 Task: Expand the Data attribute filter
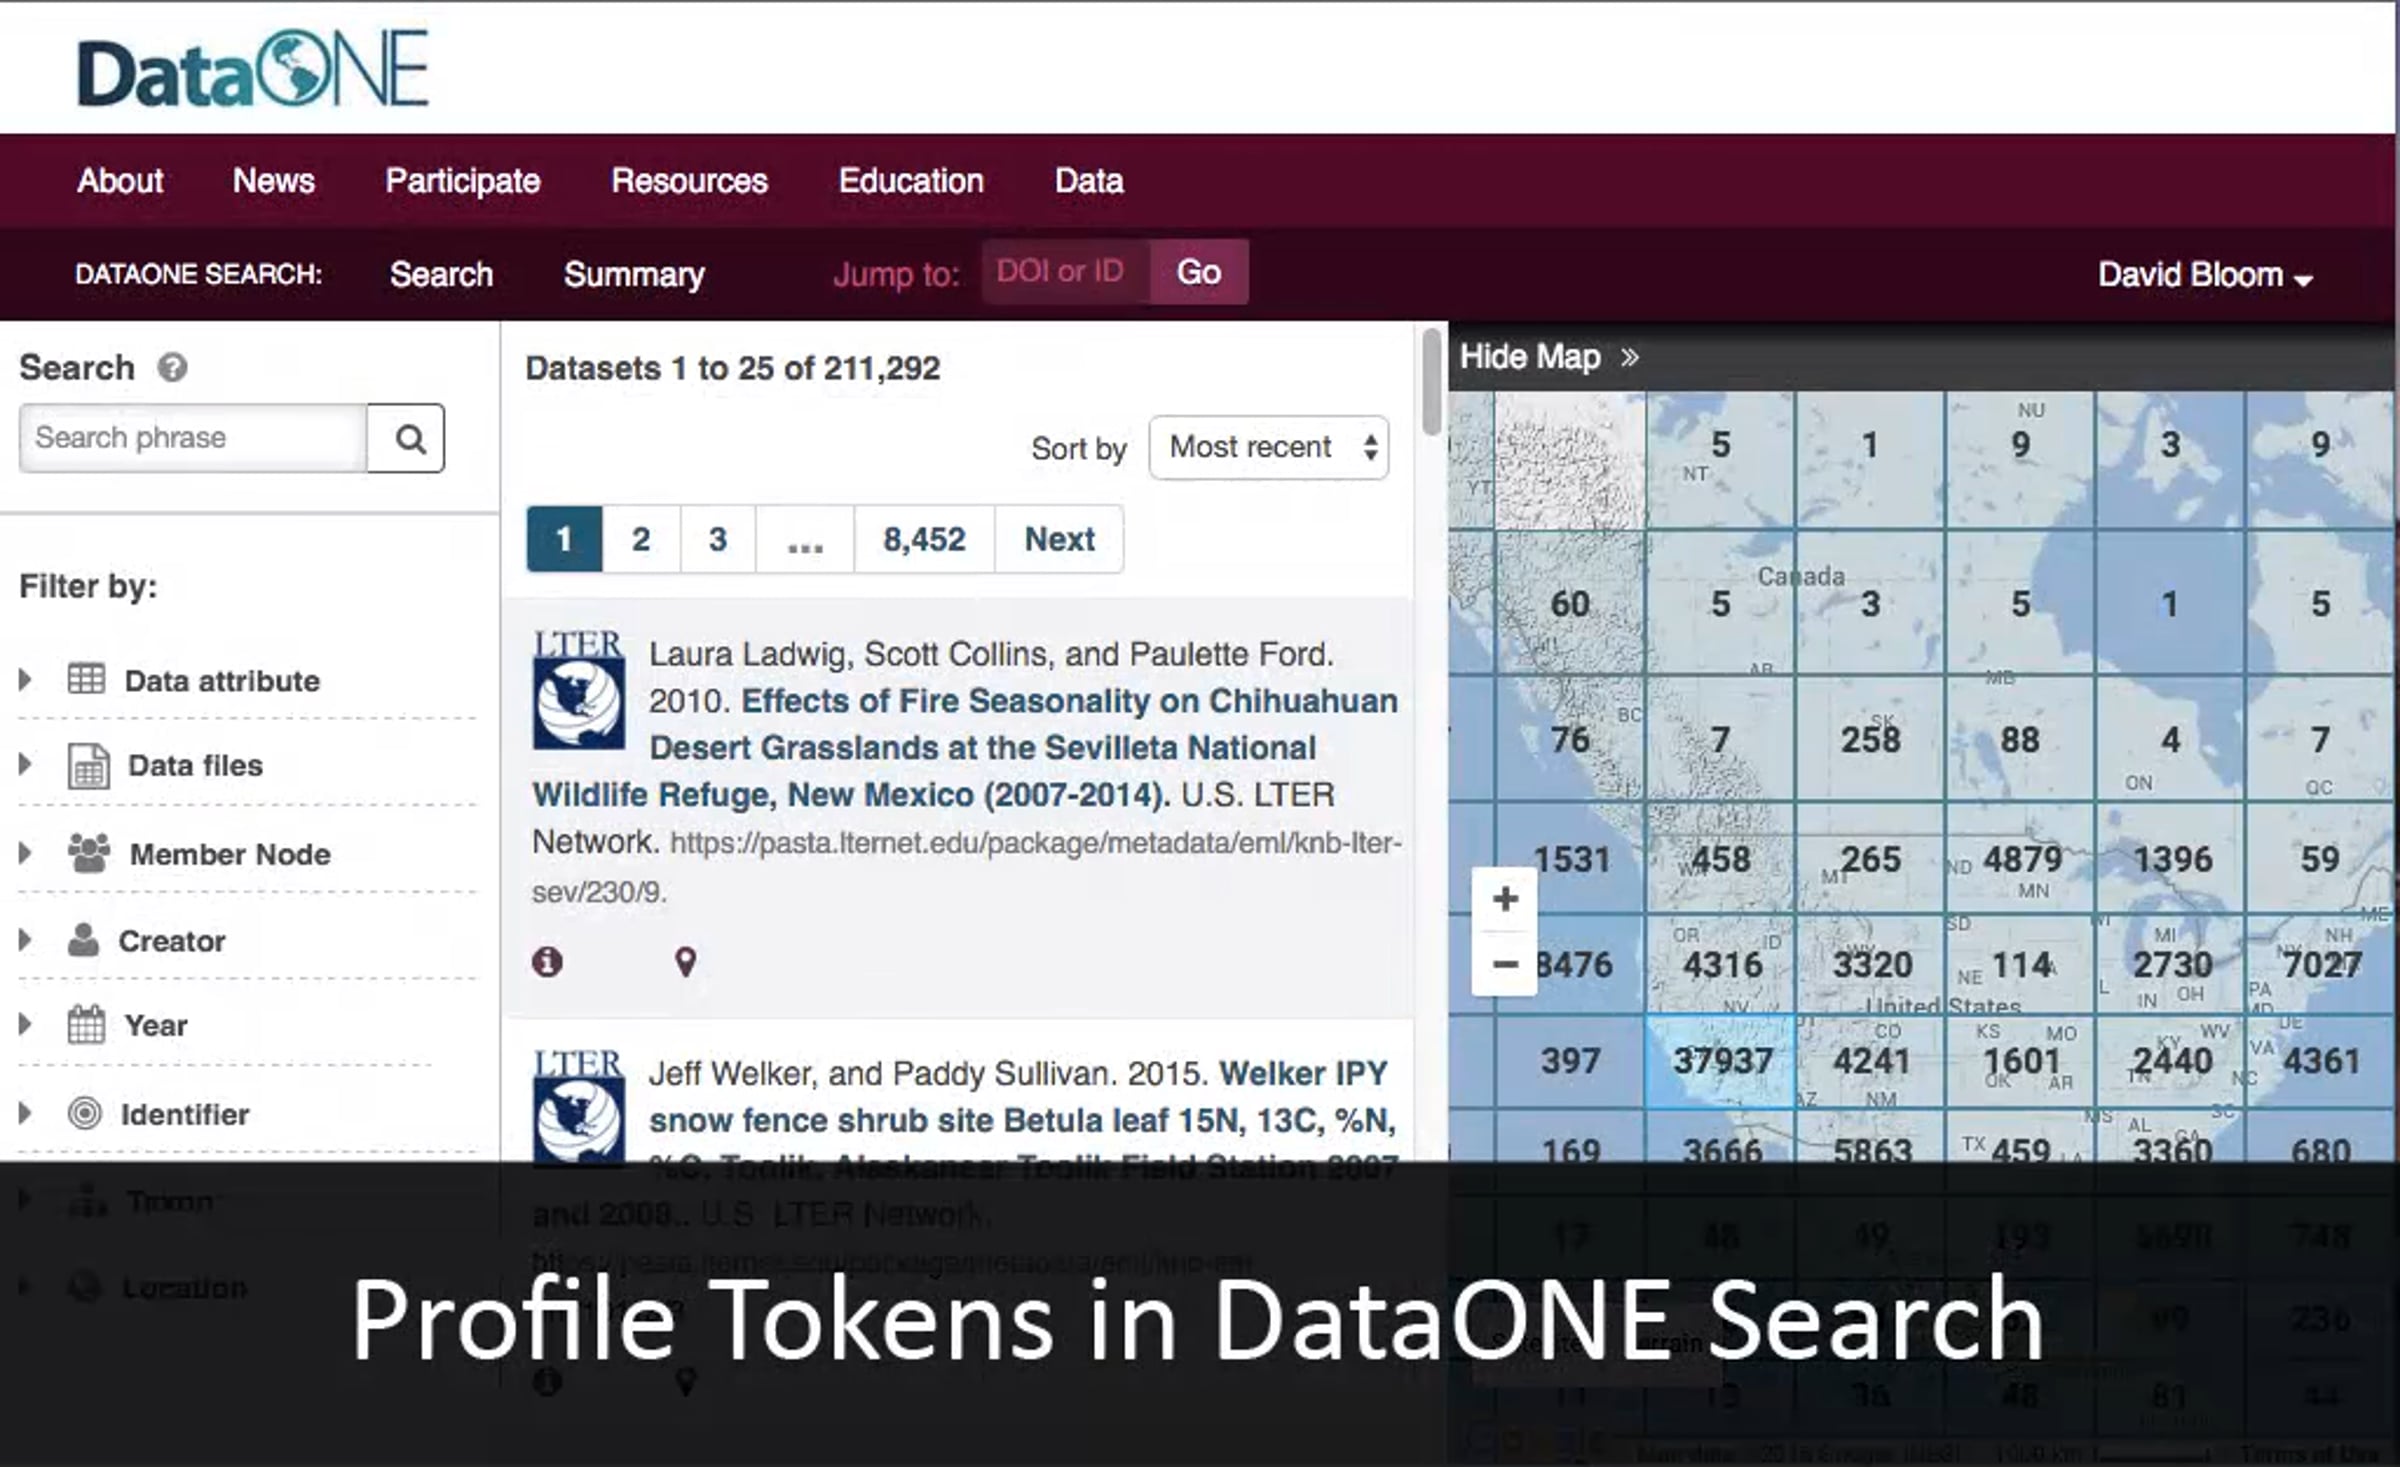coord(221,681)
